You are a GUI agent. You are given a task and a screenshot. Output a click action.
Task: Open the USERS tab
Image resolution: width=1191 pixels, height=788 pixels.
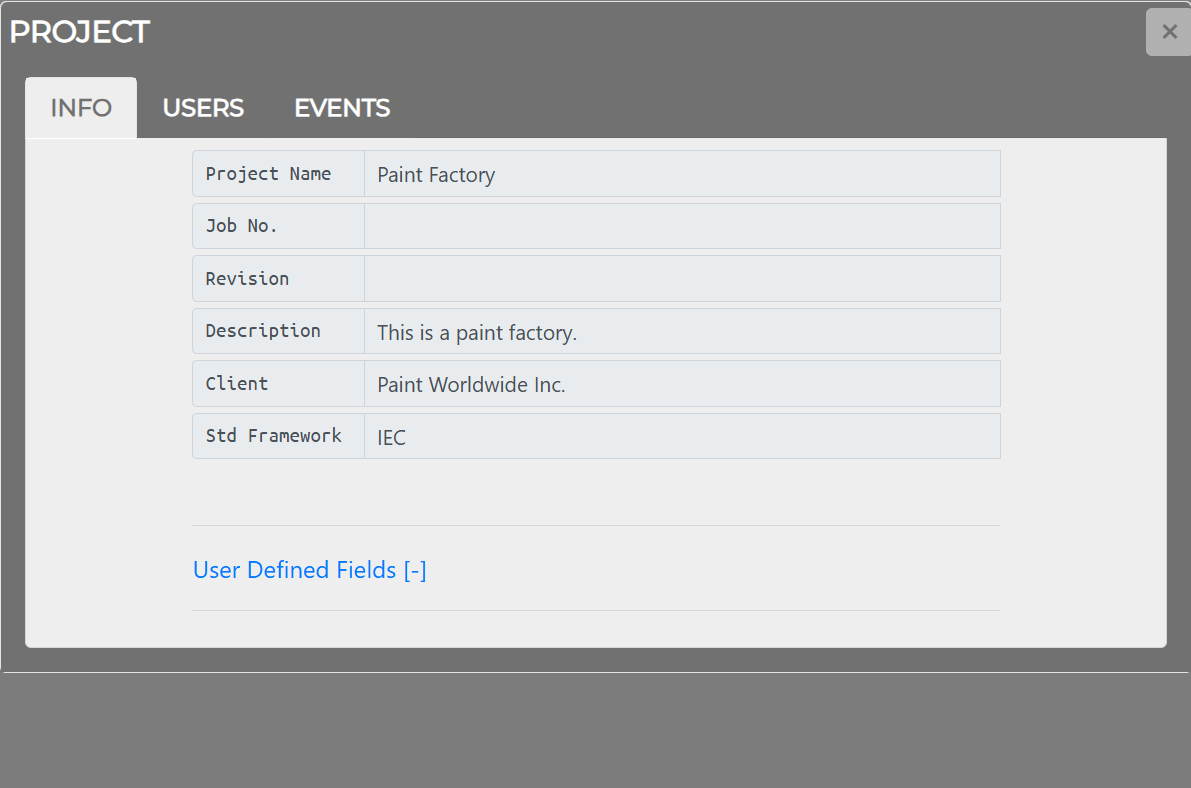tap(203, 108)
